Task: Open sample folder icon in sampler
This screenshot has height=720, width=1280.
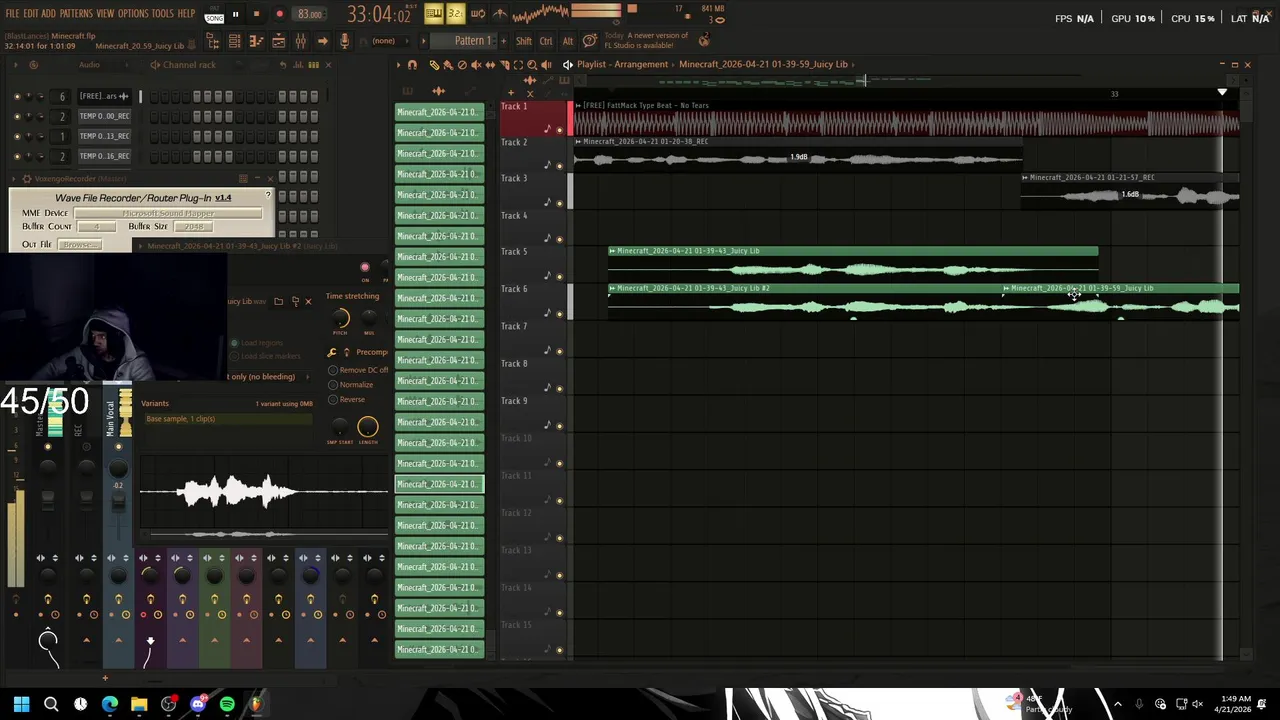Action: (x=279, y=302)
